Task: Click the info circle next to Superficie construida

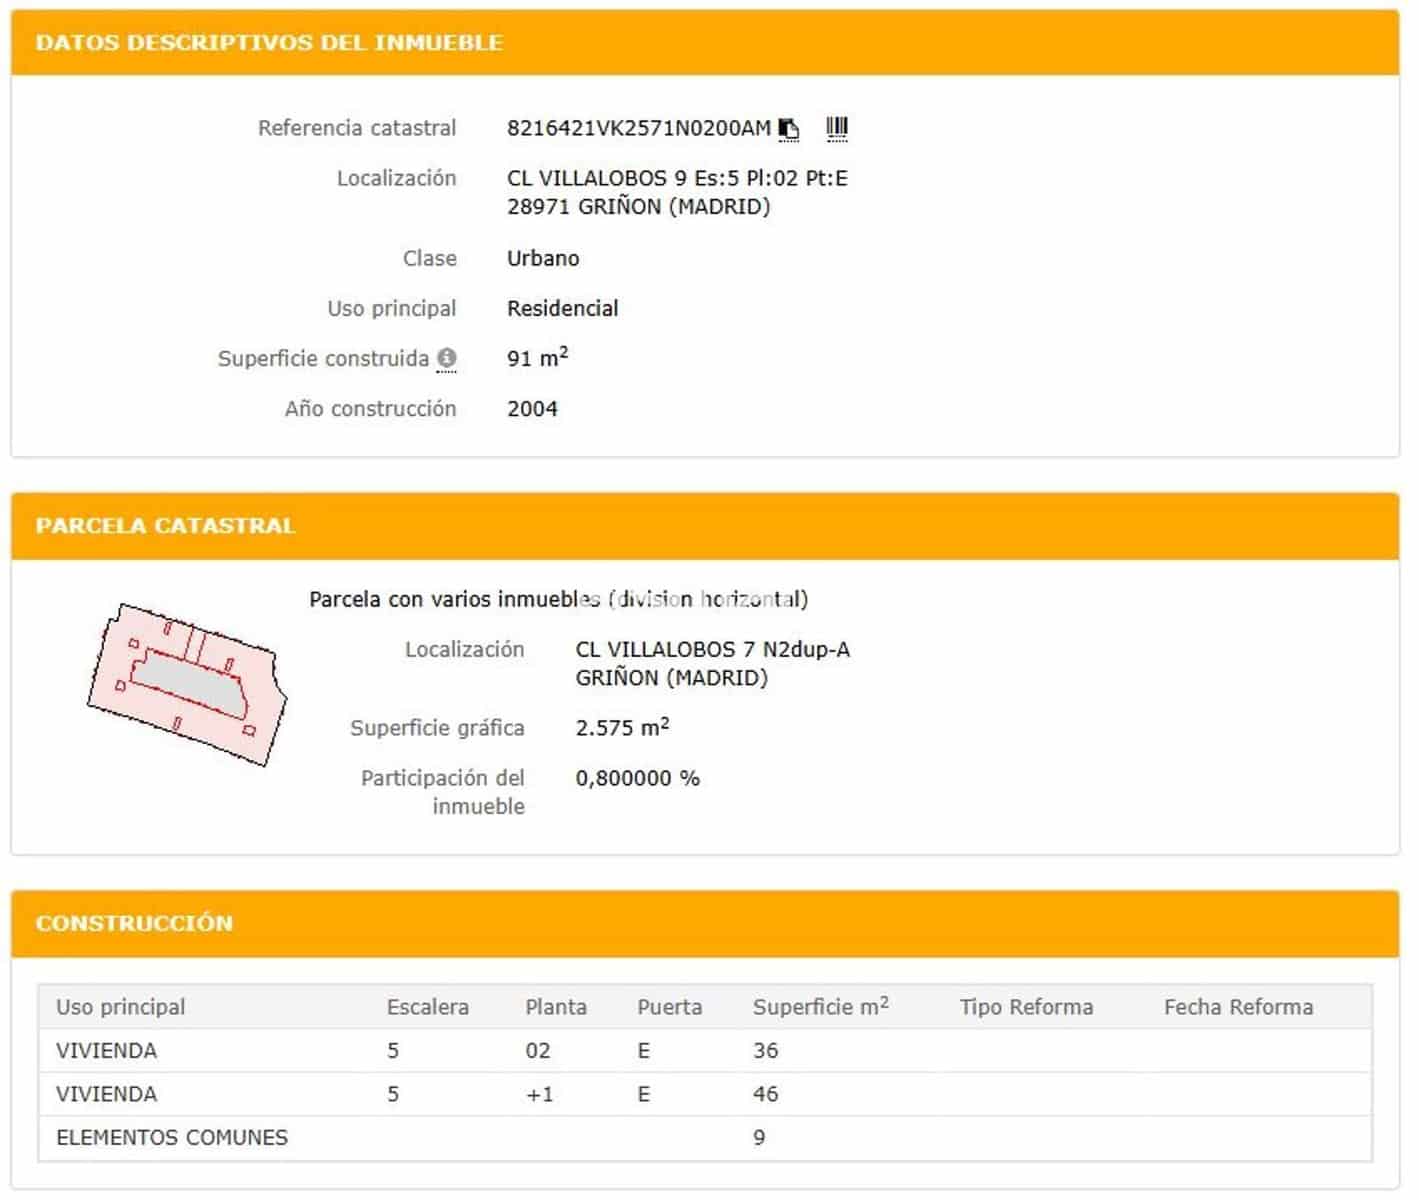Action: click(x=447, y=358)
